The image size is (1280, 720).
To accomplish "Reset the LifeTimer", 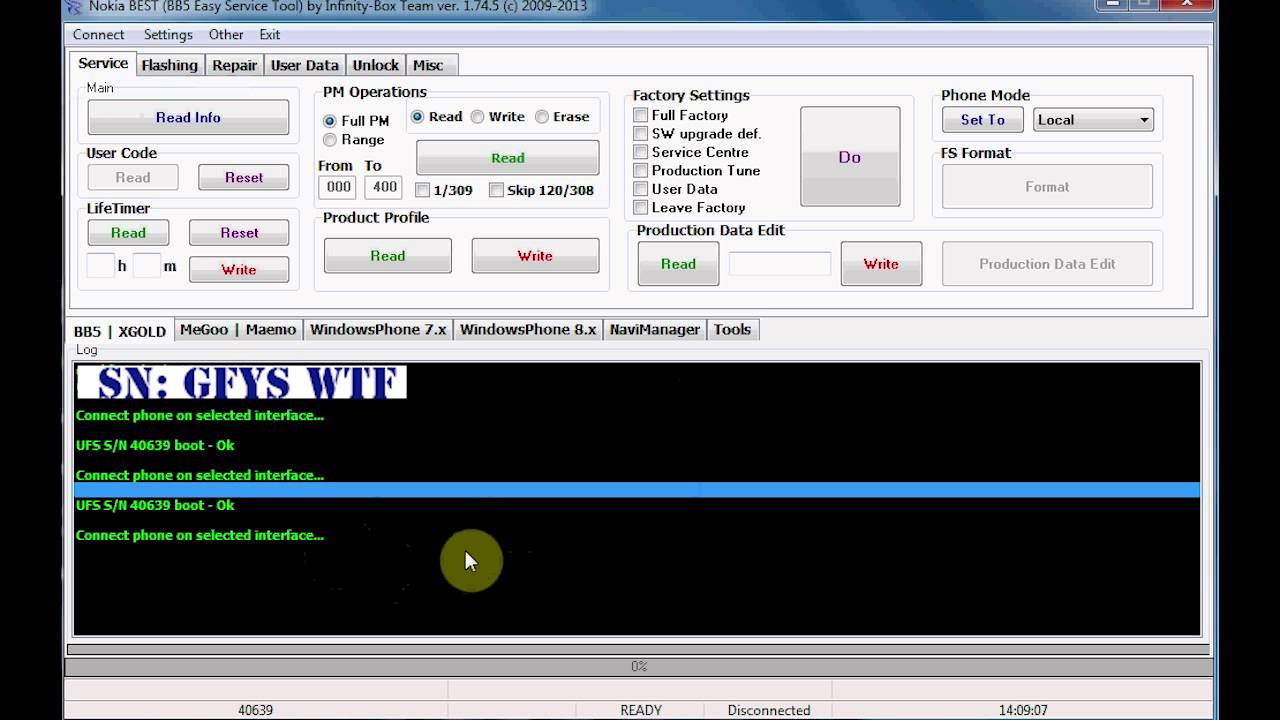I will (x=239, y=233).
